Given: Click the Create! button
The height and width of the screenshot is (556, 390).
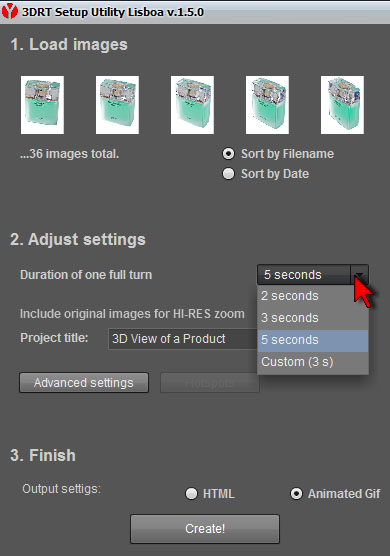Looking at the screenshot, I should (x=205, y=529).
